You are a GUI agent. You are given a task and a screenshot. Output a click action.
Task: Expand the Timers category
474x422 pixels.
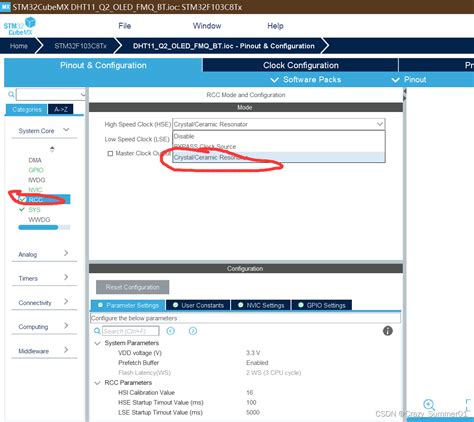tap(44, 278)
